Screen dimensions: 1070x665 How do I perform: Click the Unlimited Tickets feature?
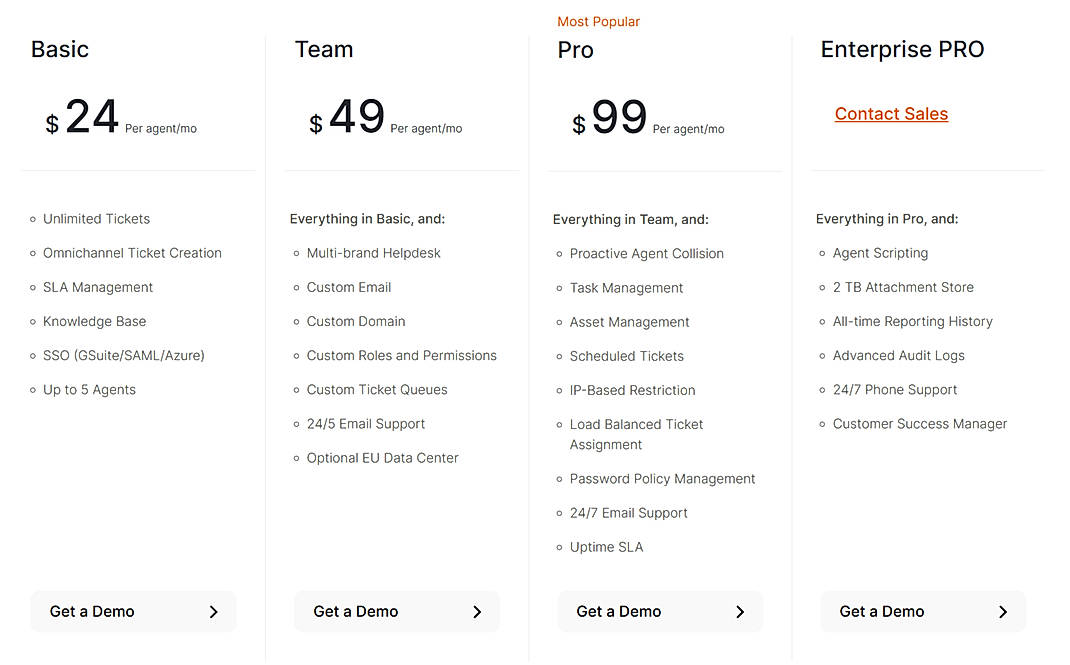click(96, 219)
